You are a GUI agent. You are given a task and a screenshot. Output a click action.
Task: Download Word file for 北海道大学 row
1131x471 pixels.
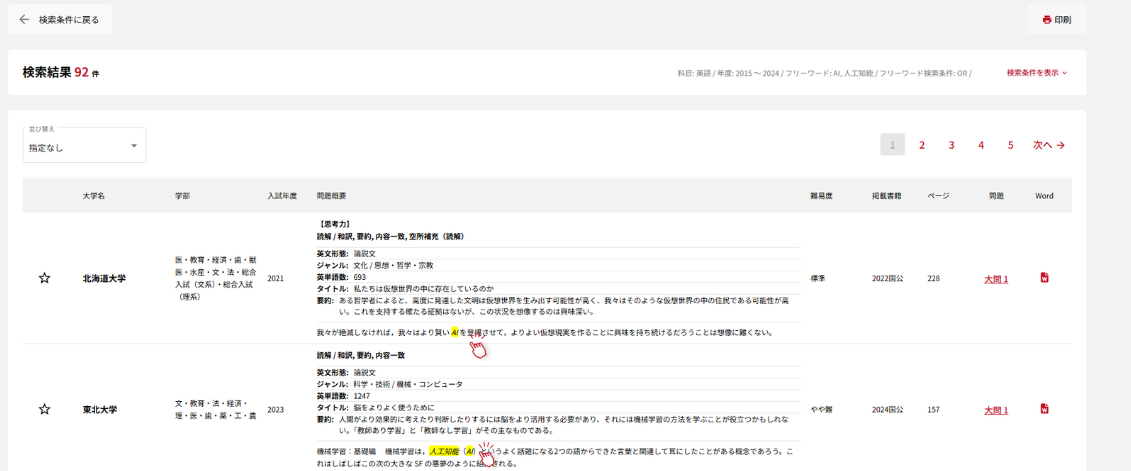point(1044,278)
